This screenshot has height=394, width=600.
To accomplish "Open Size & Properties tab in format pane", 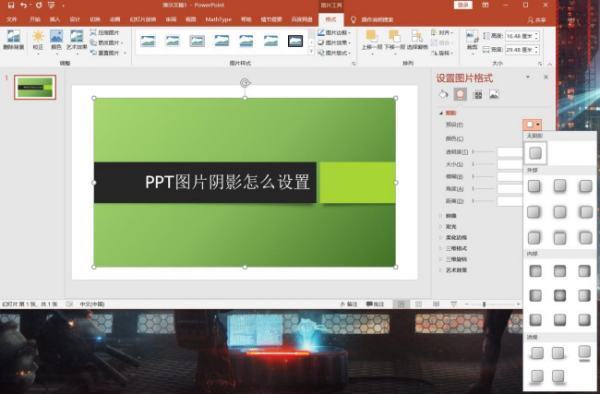I will (478, 94).
